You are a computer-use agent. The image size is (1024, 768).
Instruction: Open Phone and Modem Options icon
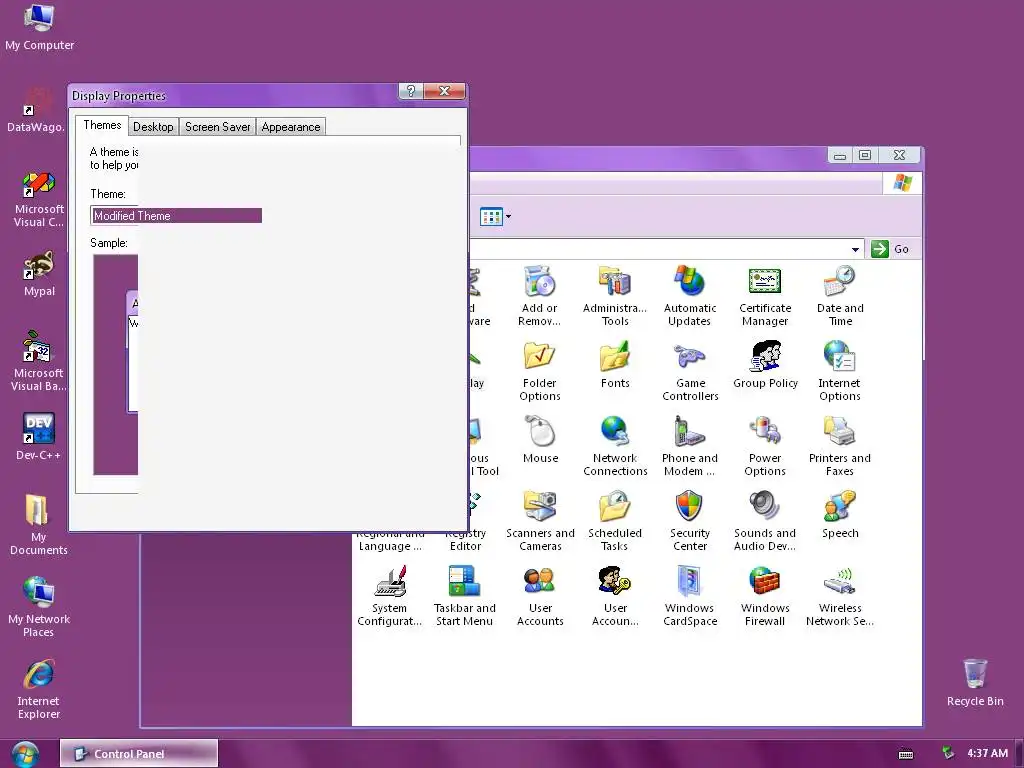tap(690, 445)
